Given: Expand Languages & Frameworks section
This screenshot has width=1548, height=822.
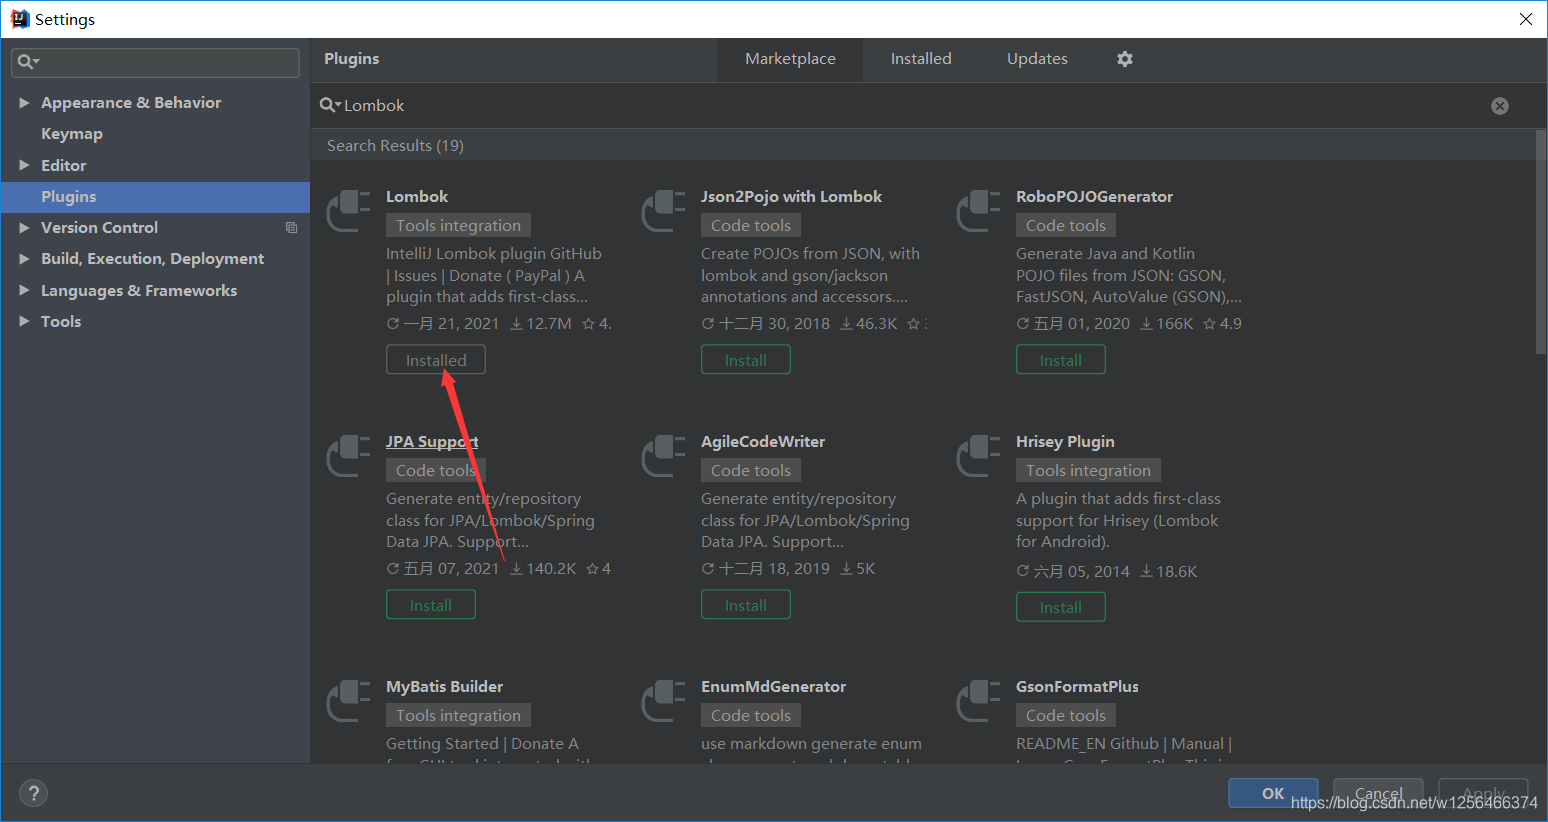Looking at the screenshot, I should tap(24, 291).
